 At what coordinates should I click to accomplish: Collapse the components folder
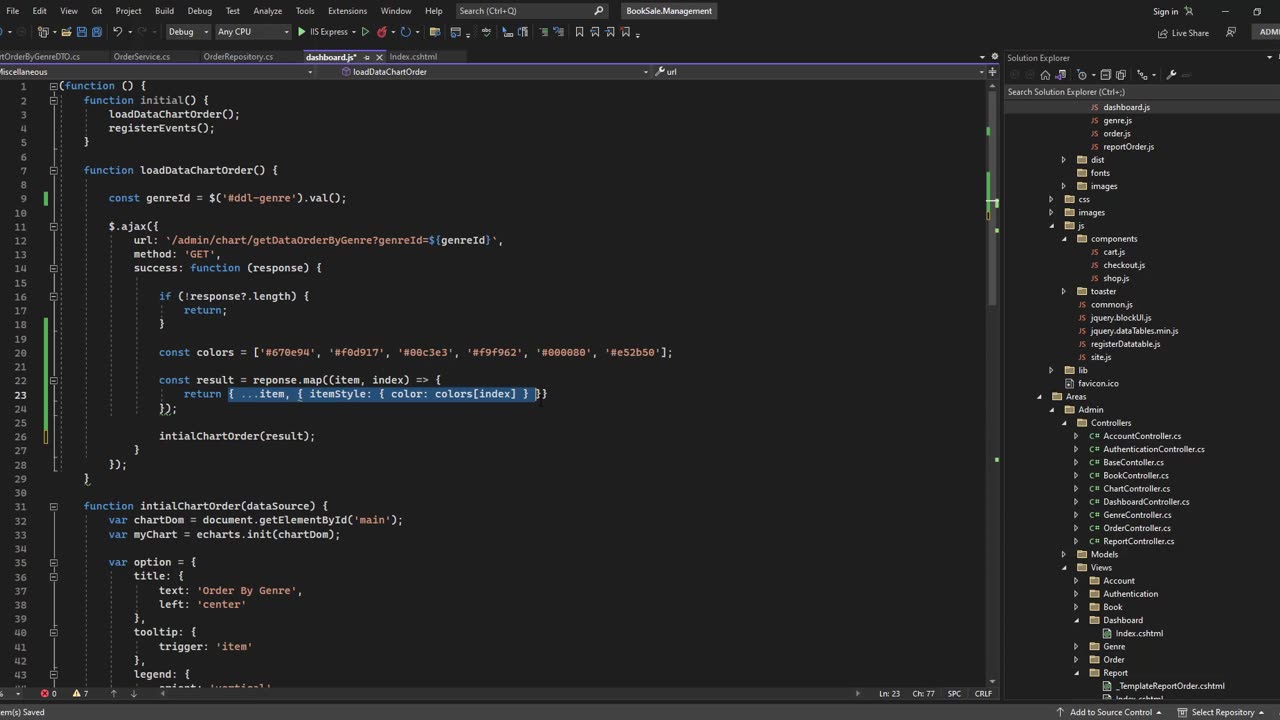(1064, 239)
